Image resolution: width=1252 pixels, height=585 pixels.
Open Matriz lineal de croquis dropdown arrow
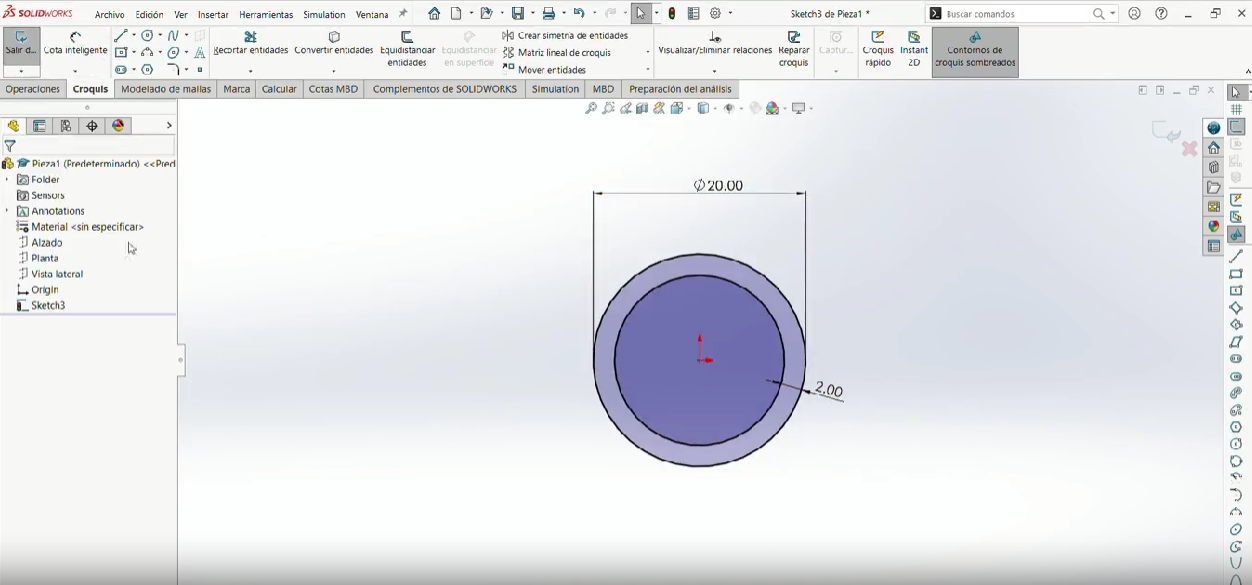pyautogui.click(x=648, y=53)
